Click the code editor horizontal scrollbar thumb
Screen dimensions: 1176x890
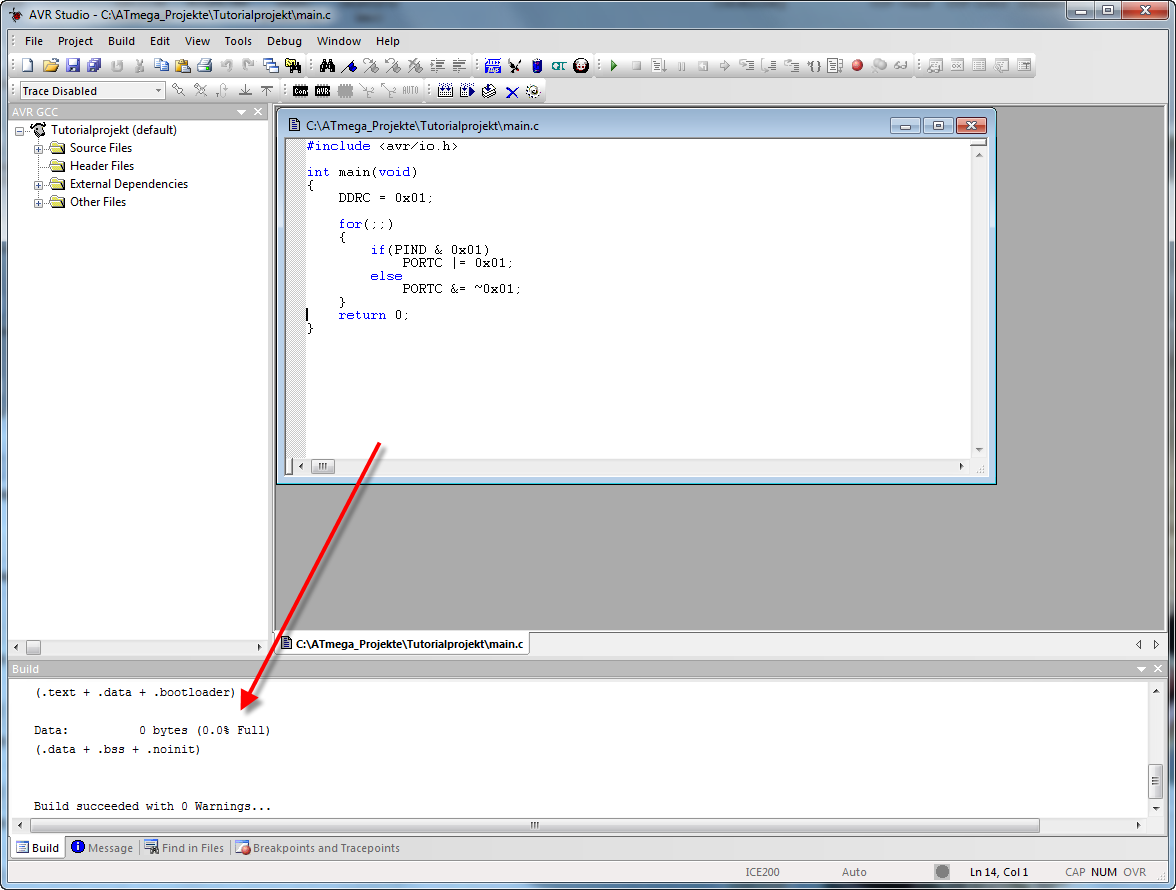322,466
